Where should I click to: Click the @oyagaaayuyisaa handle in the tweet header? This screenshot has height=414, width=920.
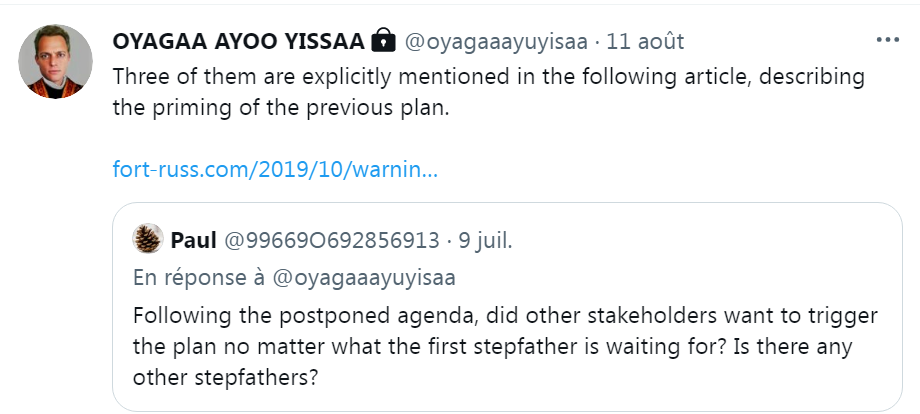(495, 42)
